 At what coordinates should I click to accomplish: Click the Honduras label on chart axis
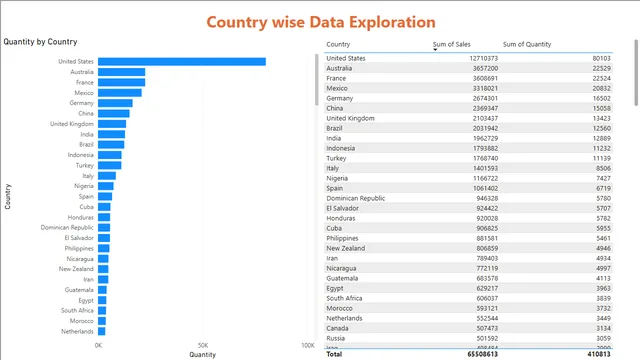point(80,217)
